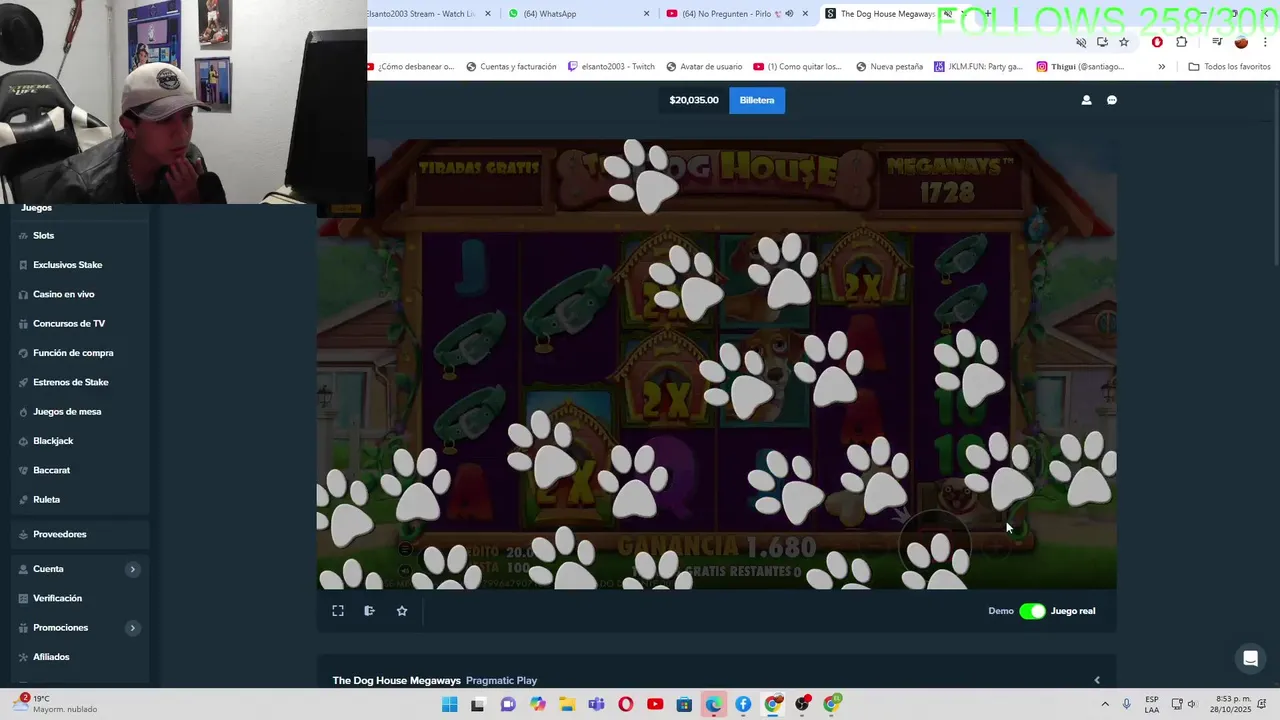Open Avatar de usuario bookmark

(x=704, y=67)
